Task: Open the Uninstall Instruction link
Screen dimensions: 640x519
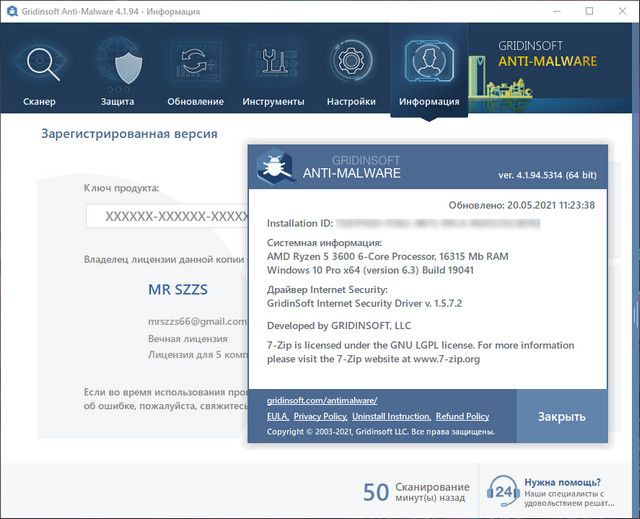Action: 392,416
